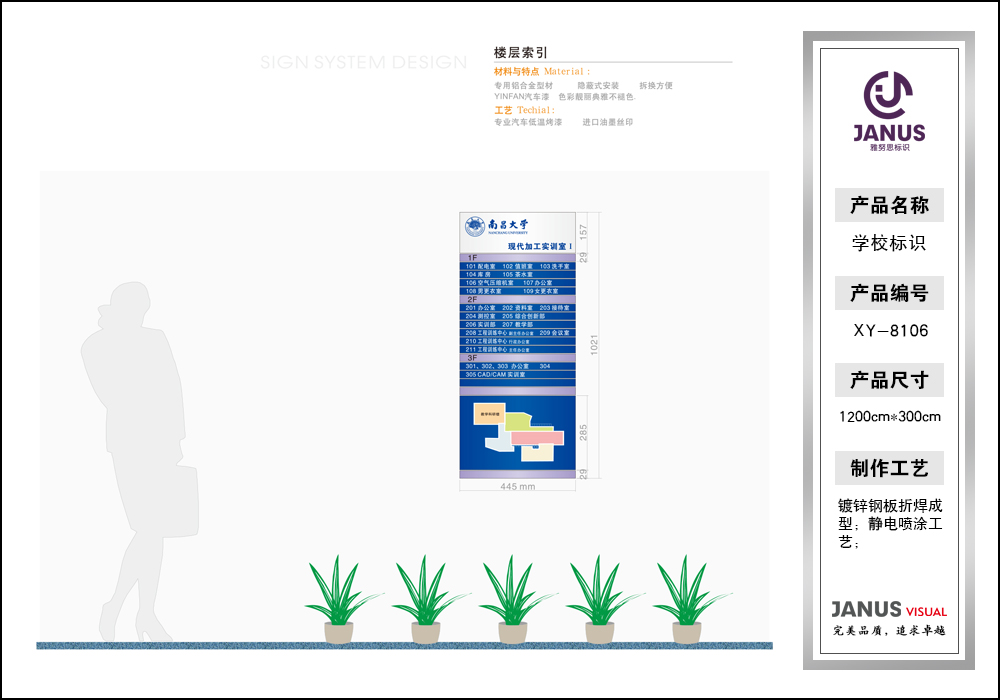Select the 制作工艺 label box

pos(889,468)
